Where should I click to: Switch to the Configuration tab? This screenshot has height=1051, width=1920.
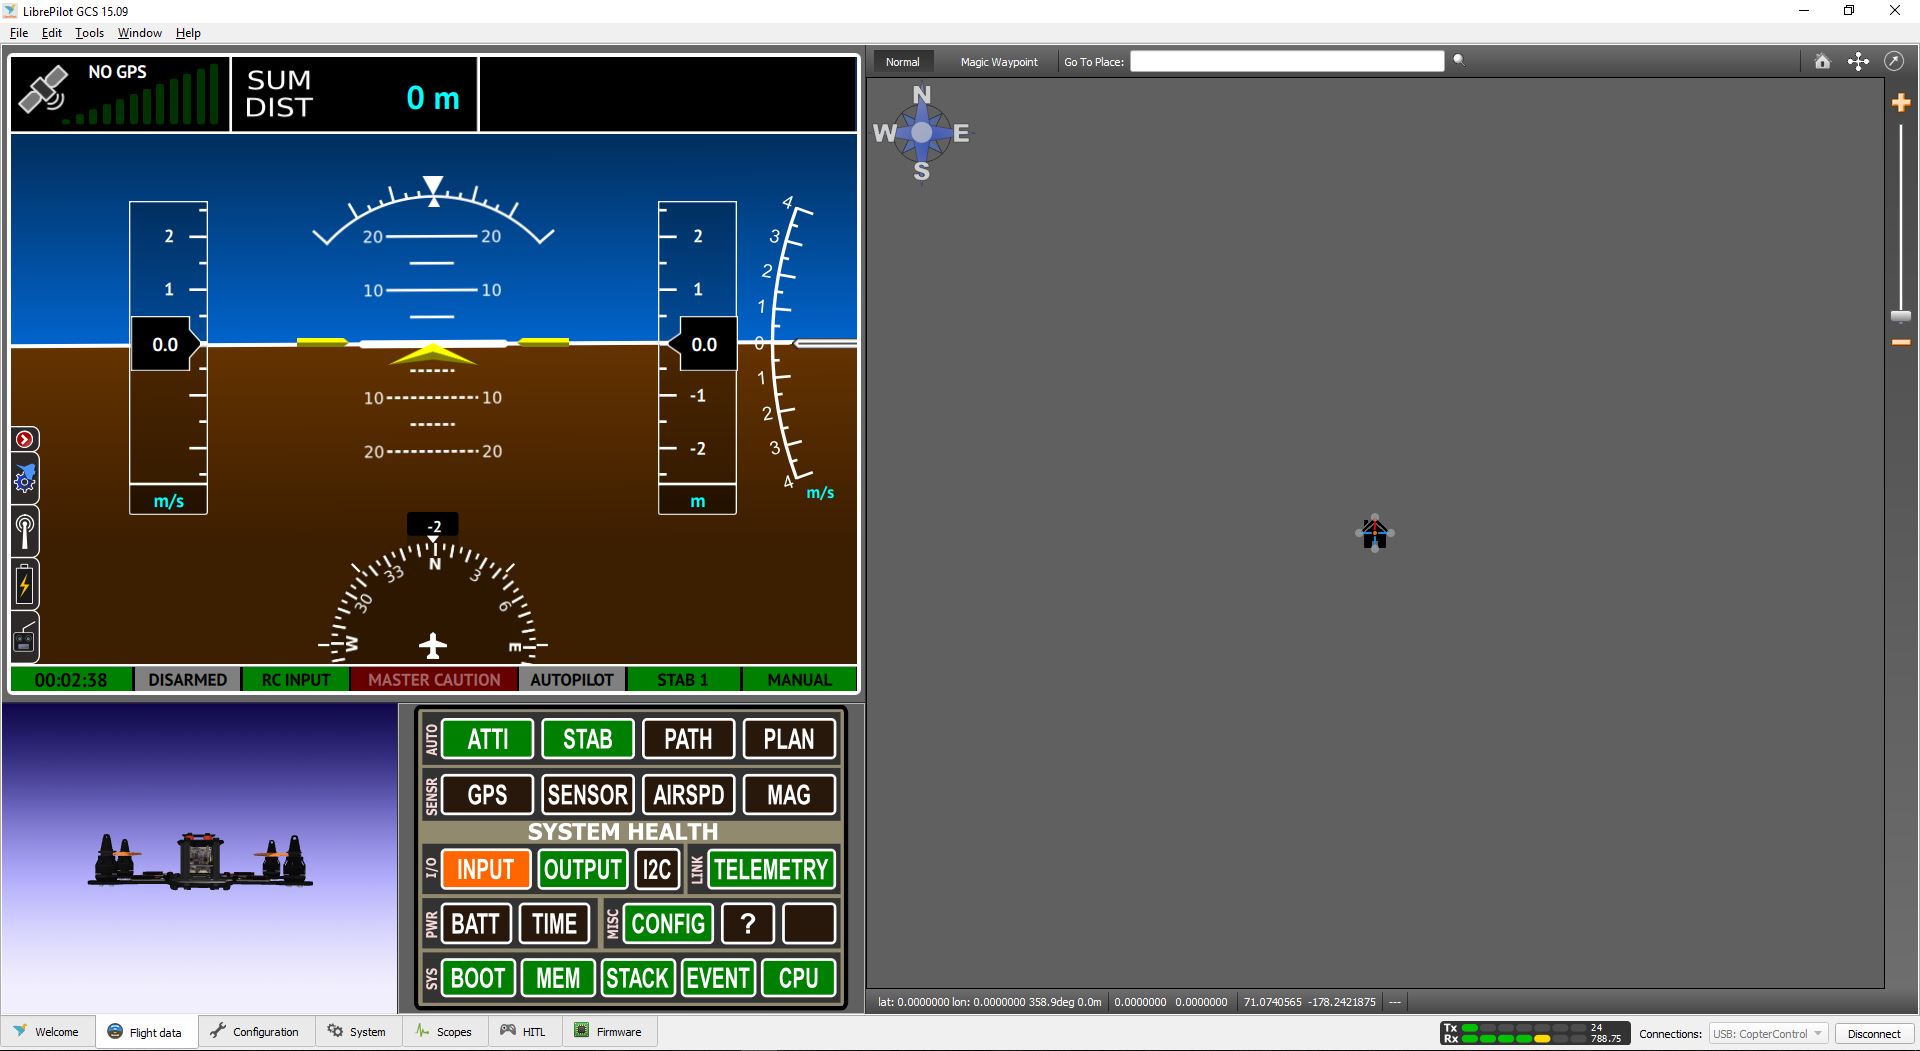click(x=256, y=1032)
